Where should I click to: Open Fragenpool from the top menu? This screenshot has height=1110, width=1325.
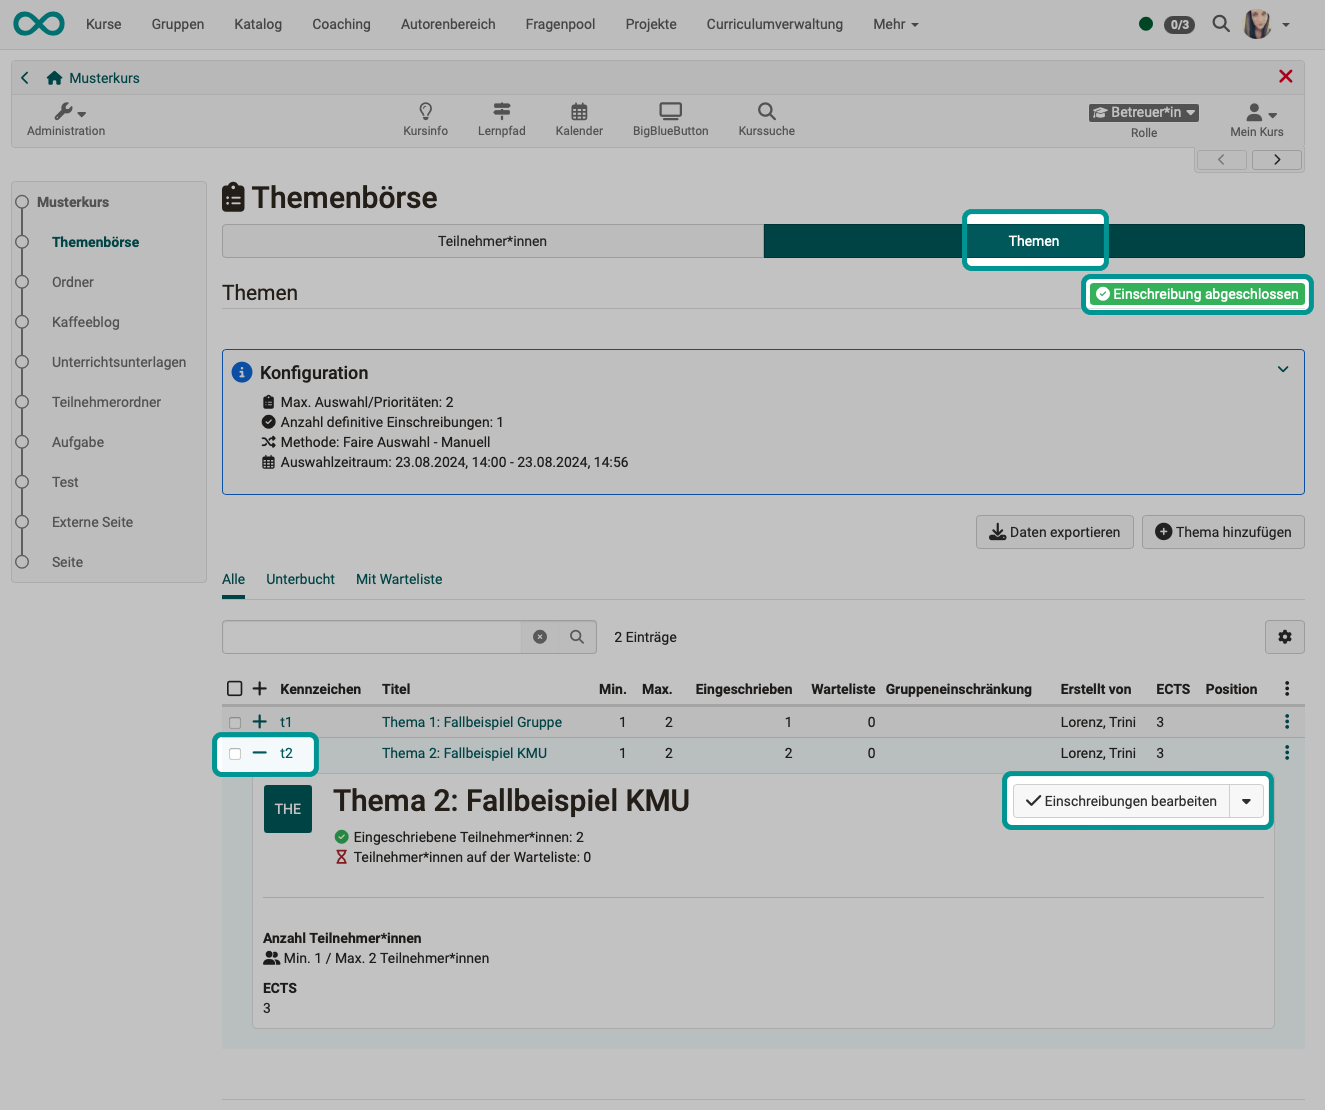560,24
